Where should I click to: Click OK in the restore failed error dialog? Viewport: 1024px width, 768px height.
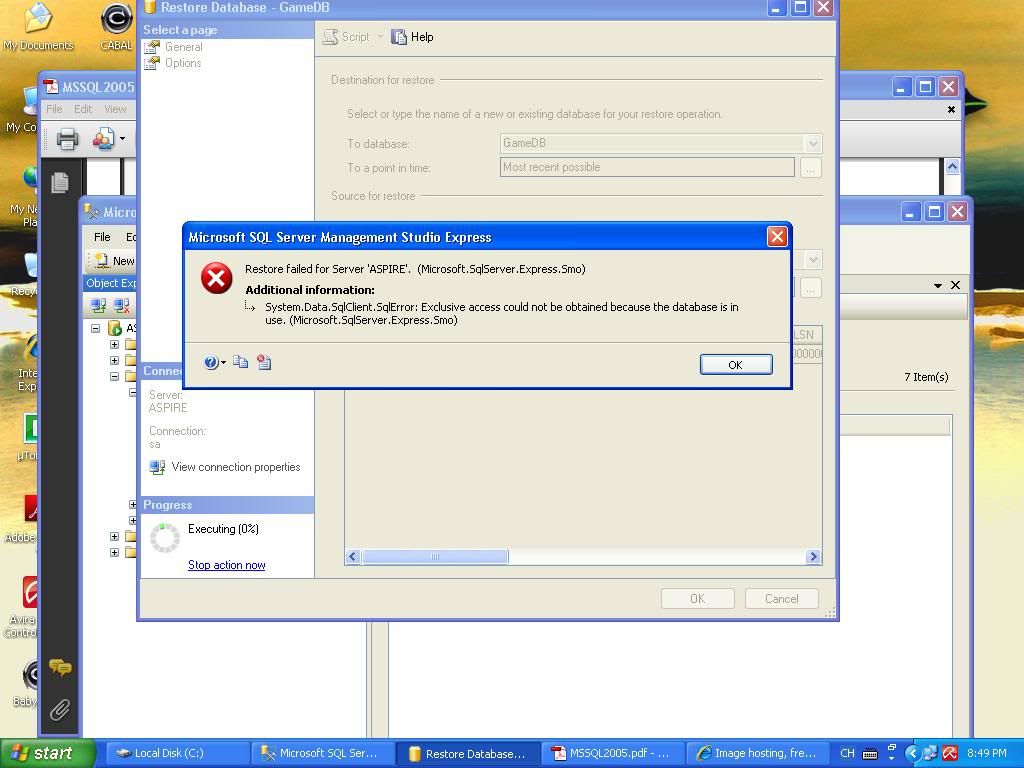(735, 364)
